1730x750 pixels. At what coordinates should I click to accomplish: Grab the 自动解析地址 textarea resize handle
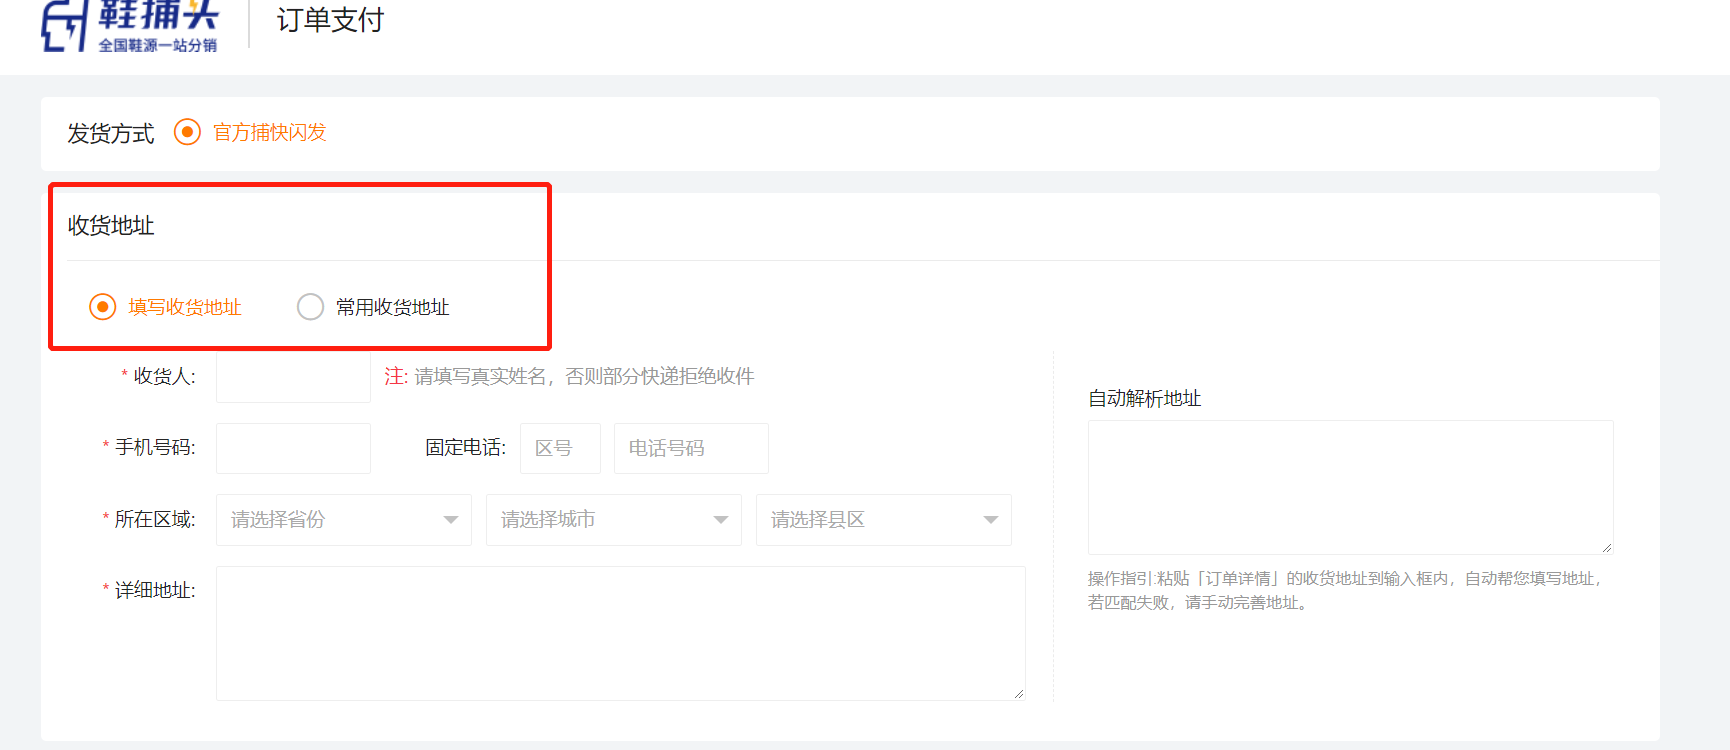click(1607, 548)
